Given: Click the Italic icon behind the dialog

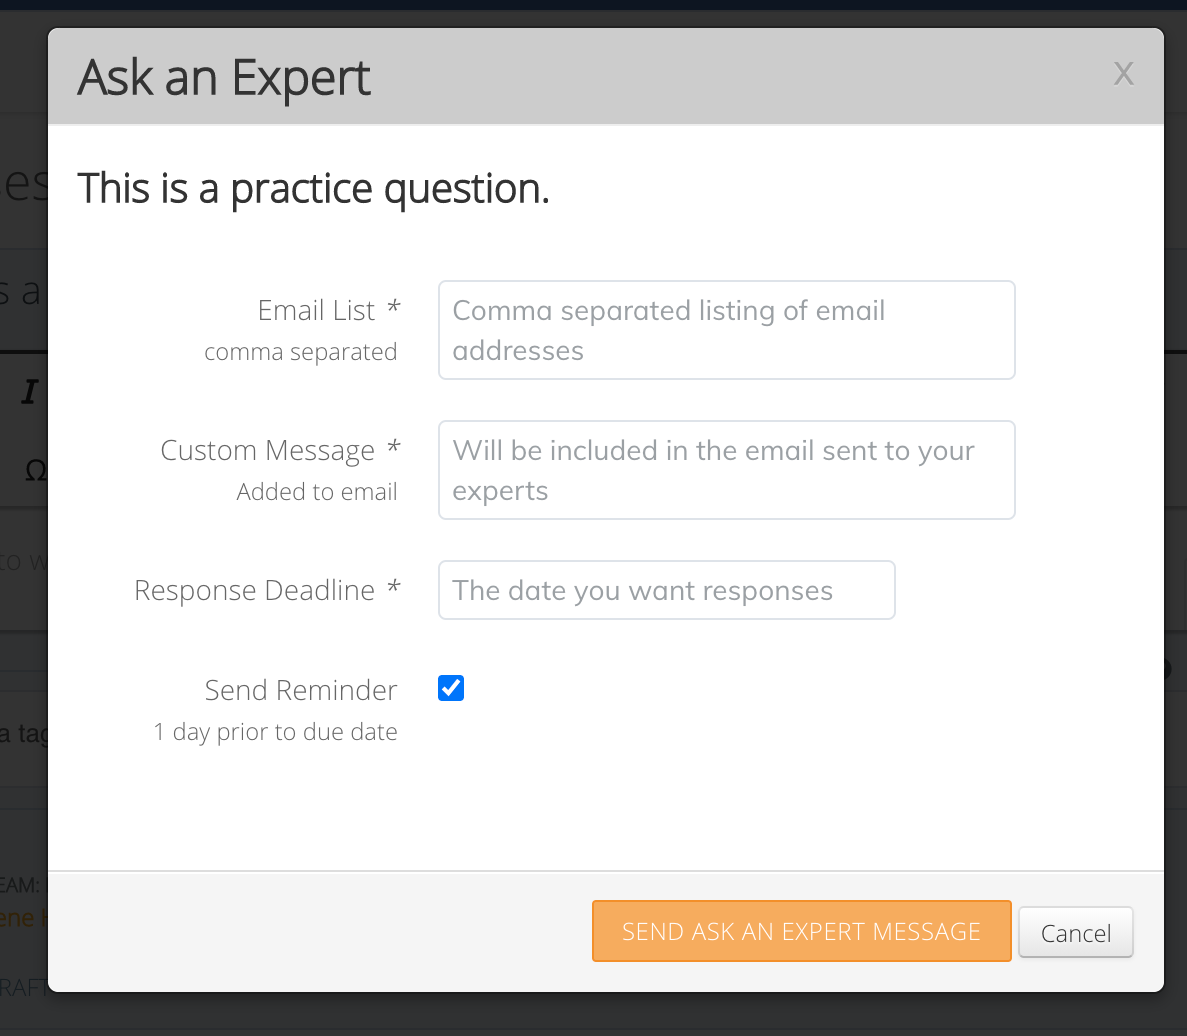Looking at the screenshot, I should (30, 393).
